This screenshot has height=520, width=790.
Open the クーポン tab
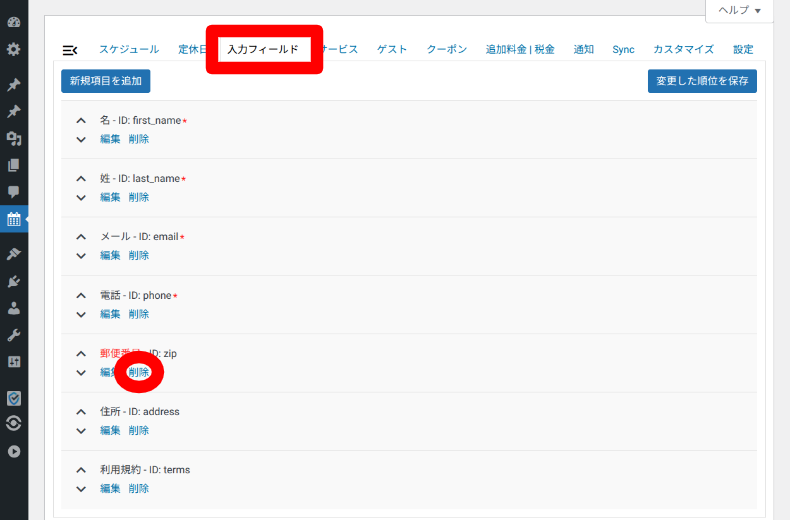pos(446,49)
